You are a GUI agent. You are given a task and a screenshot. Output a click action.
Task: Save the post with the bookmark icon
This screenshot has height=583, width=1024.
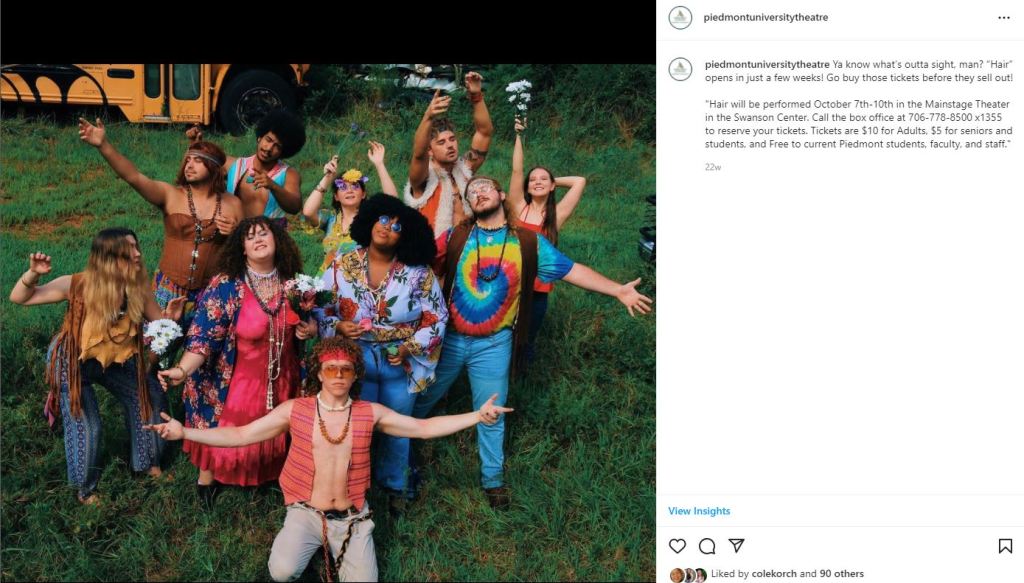pos(1005,546)
